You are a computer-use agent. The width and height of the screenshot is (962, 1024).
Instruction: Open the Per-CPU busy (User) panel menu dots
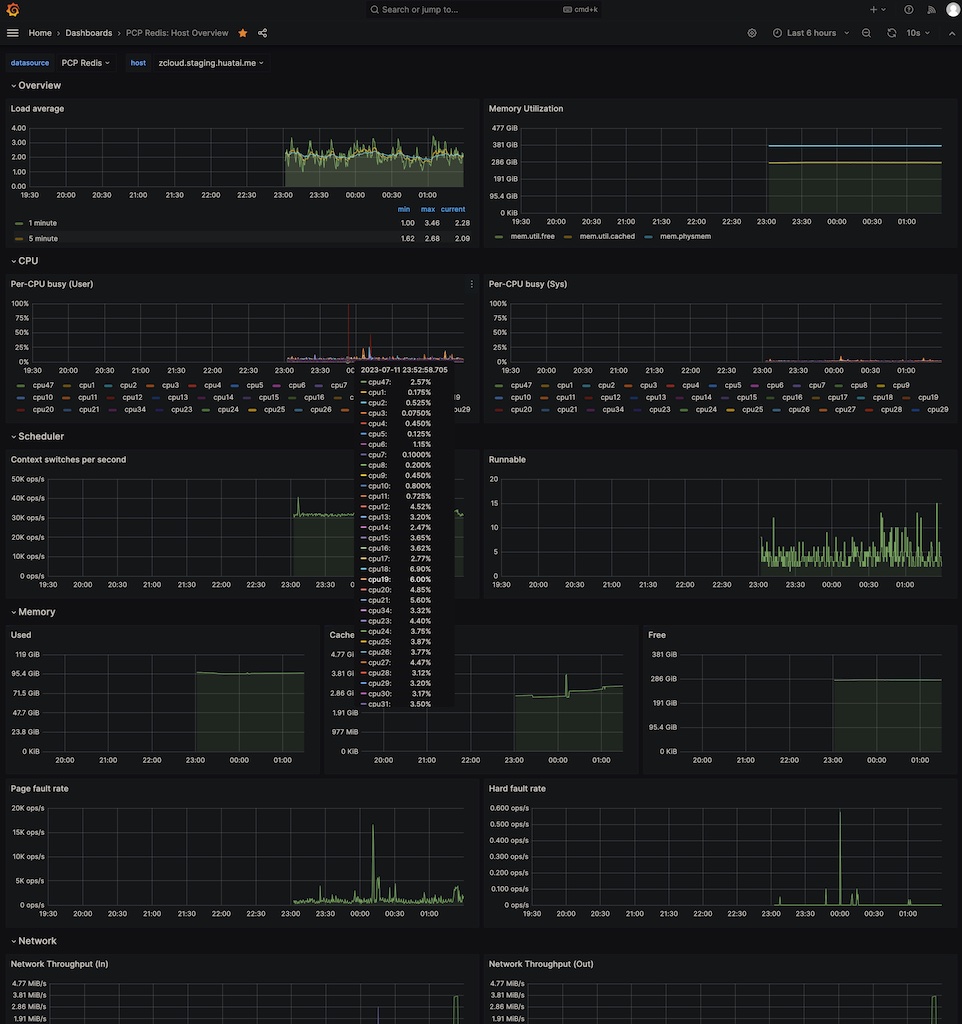click(472, 284)
